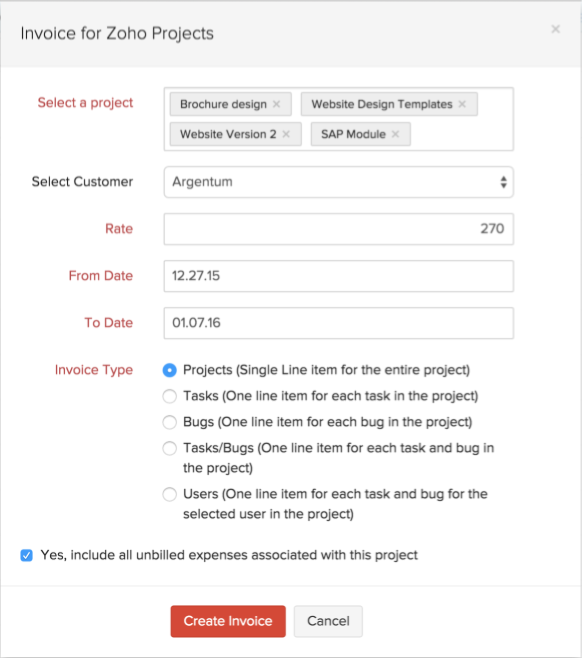This screenshot has width=582, height=658.
Task: Click the Invoice for Zoho Projects title
Action: [117, 34]
